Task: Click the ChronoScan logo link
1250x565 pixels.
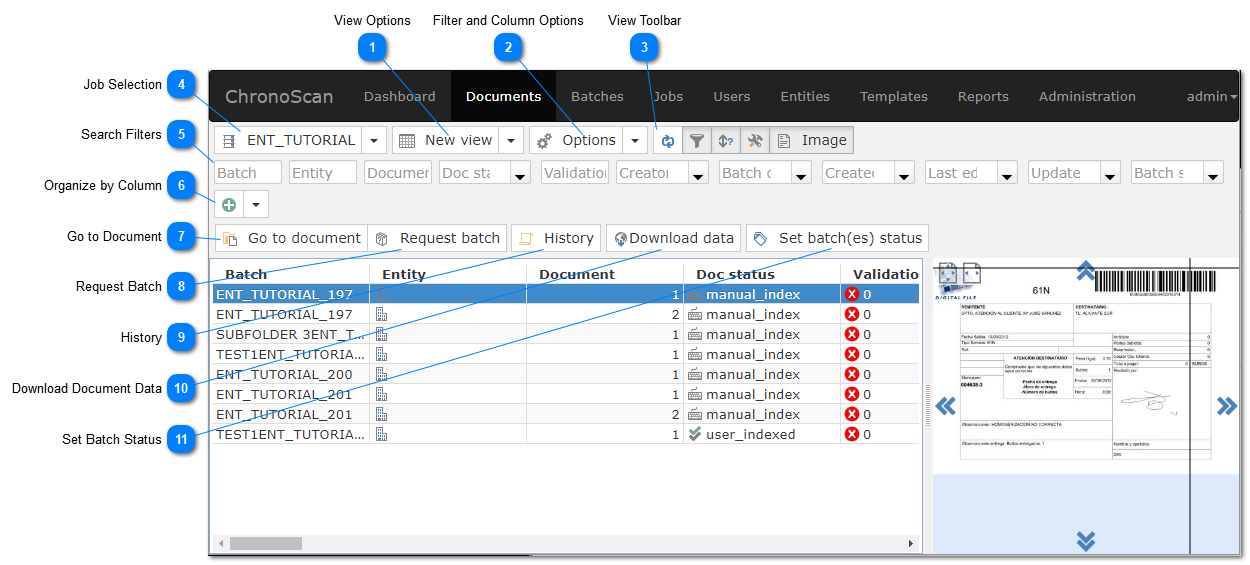Action: (279, 96)
